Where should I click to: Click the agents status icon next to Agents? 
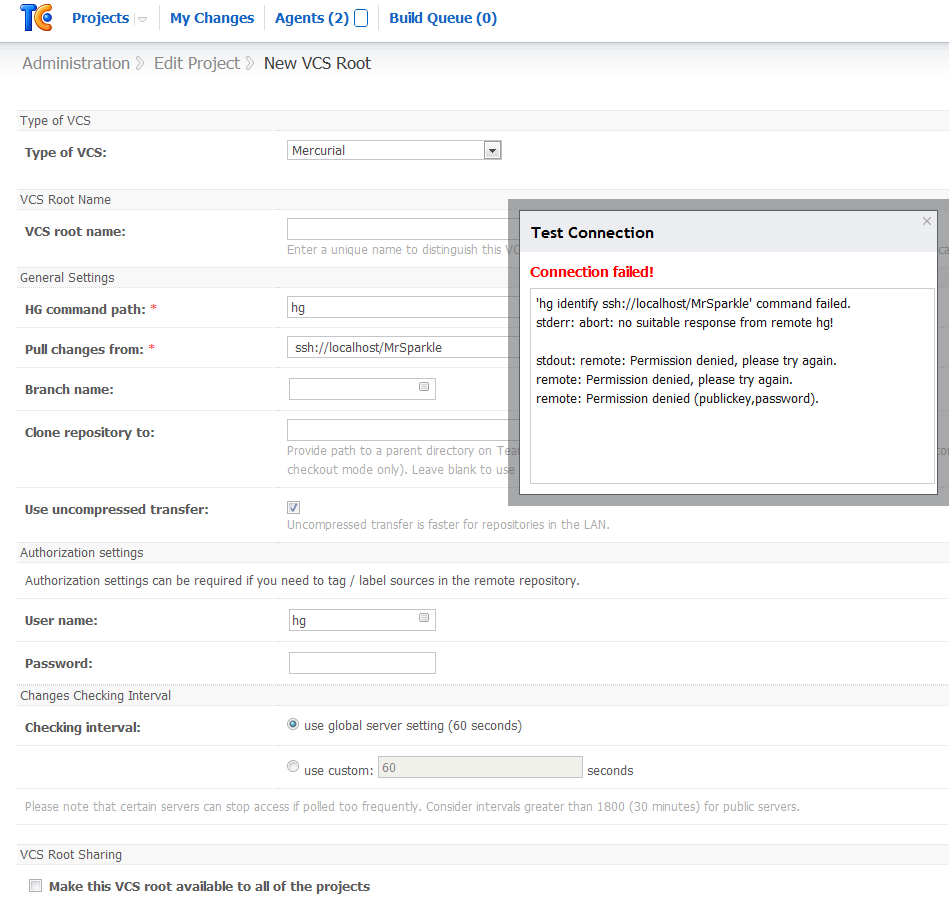(361, 18)
